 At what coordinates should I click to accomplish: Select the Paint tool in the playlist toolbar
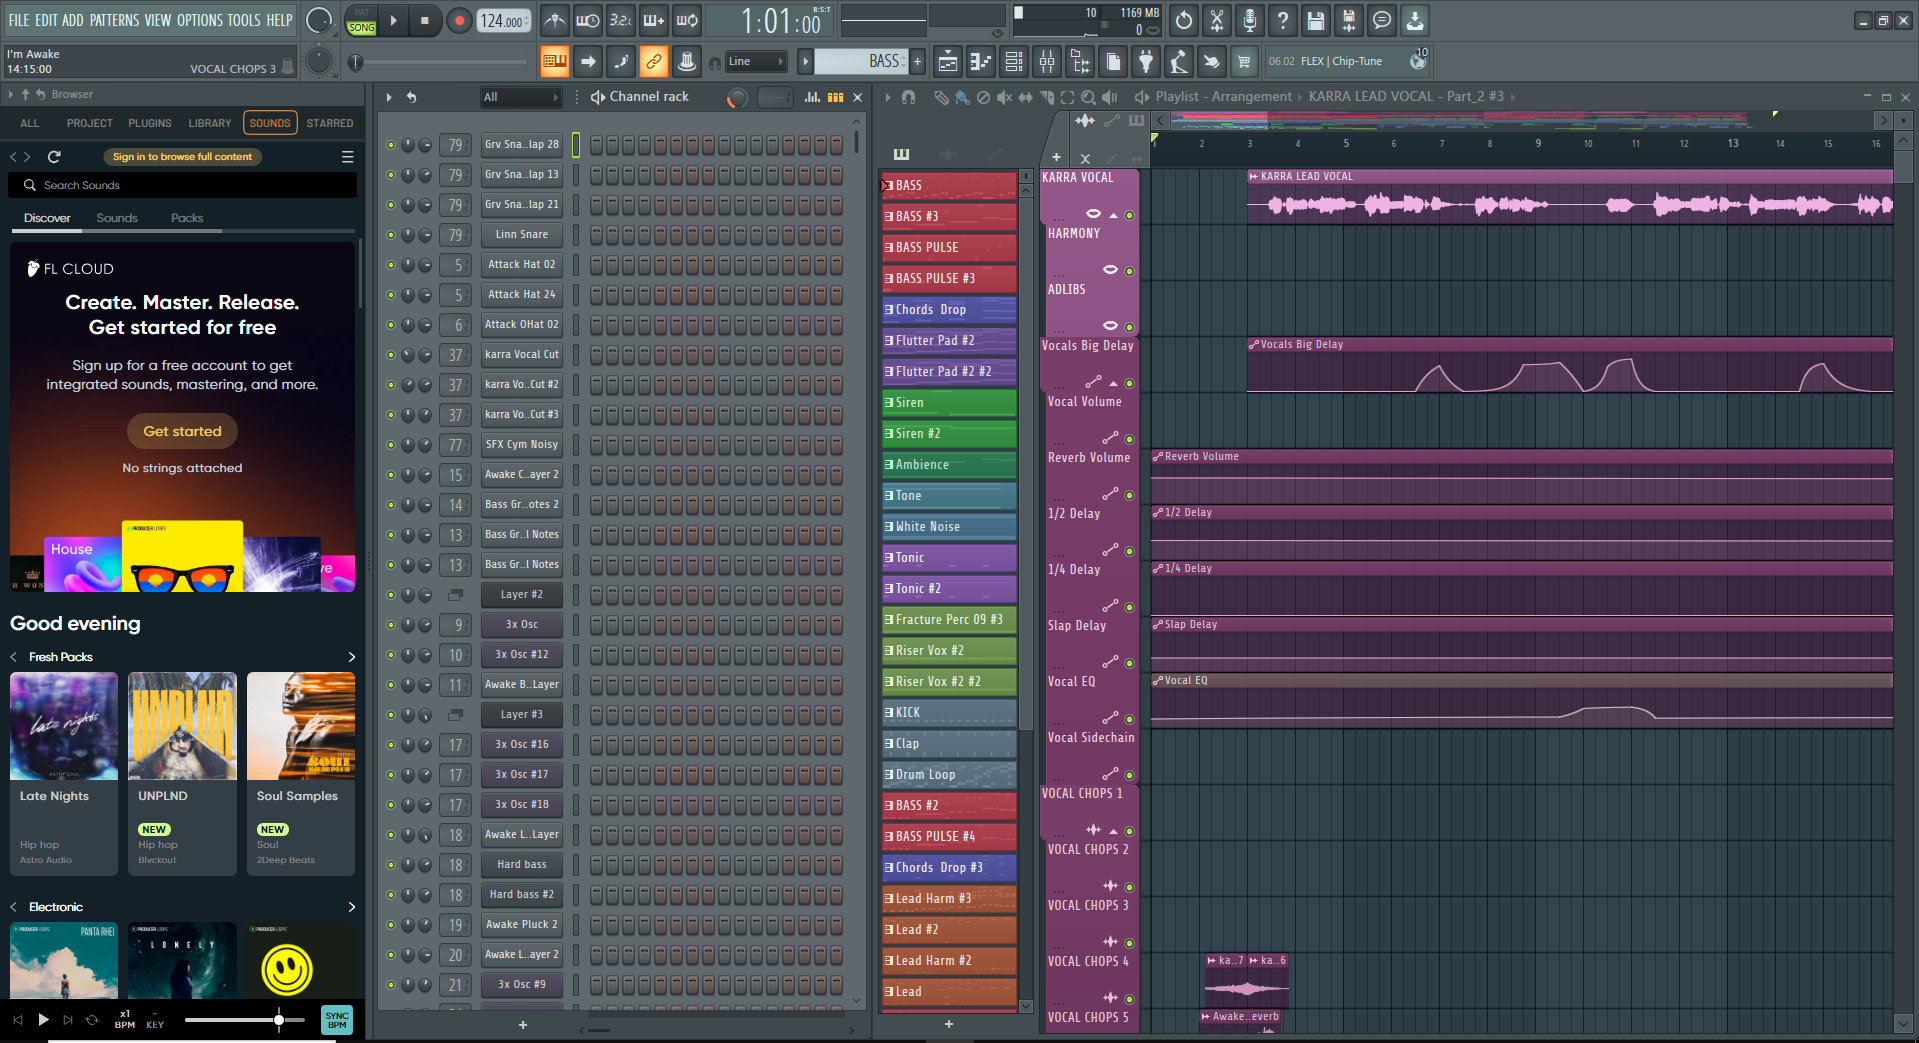(963, 97)
